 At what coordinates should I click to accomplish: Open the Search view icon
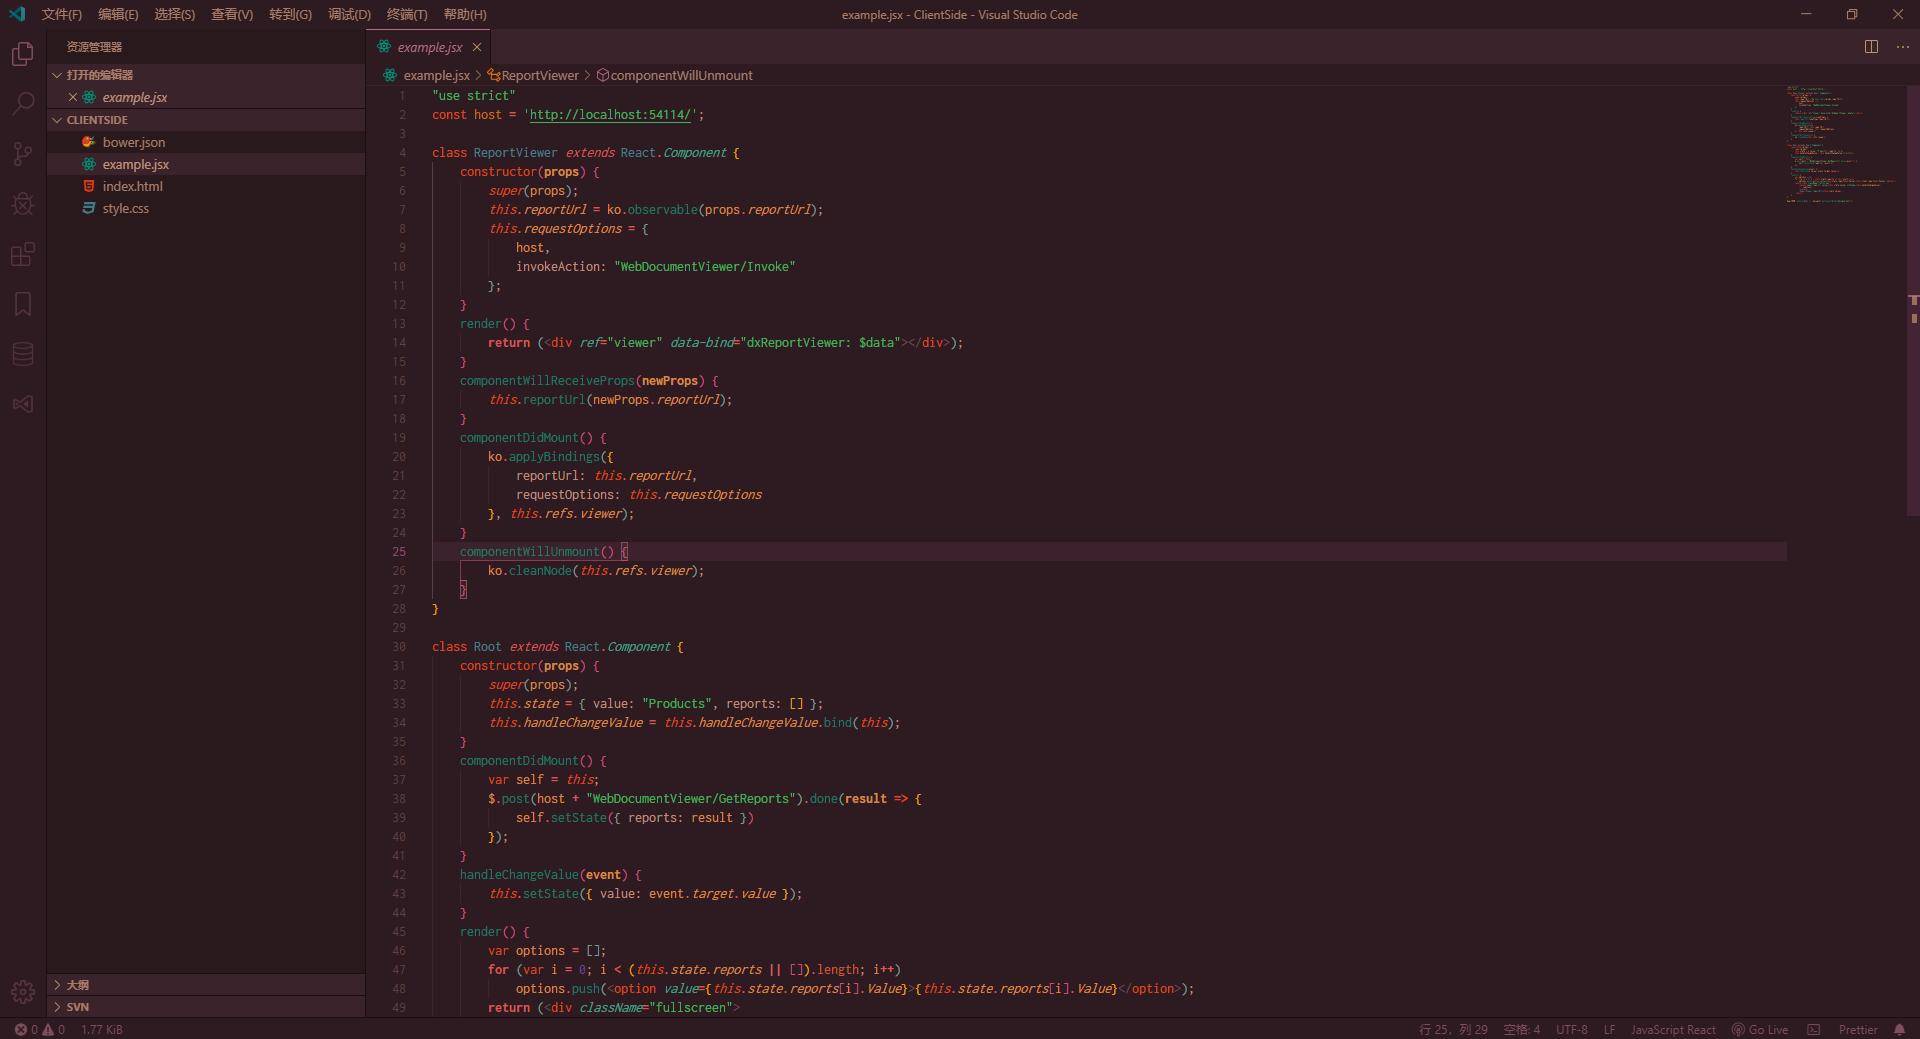(22, 104)
